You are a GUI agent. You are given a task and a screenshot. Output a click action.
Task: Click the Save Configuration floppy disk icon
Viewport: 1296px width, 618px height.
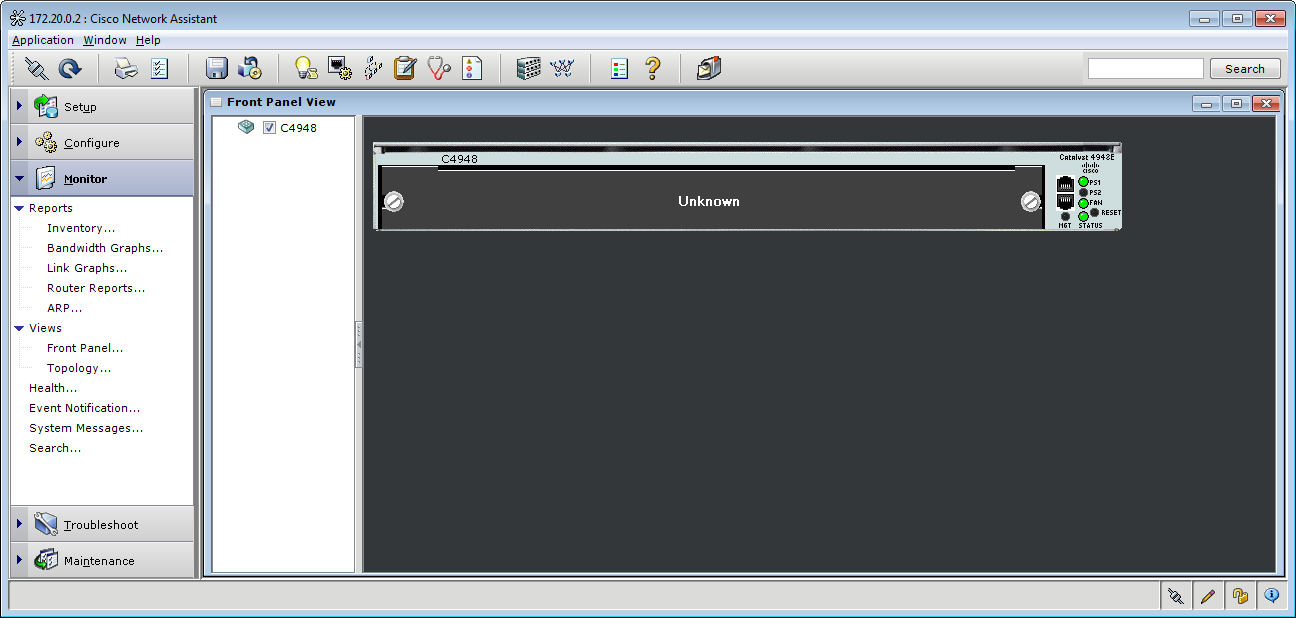(x=217, y=68)
